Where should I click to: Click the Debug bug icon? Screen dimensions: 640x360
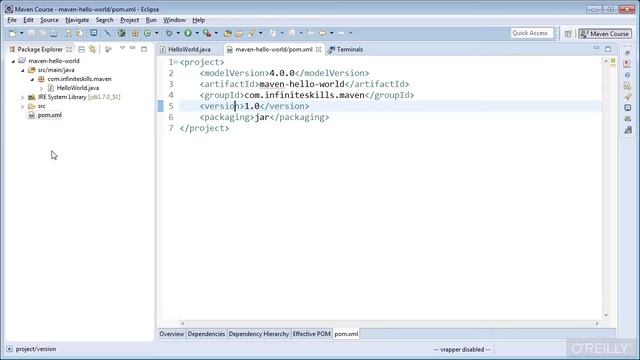(x=169, y=33)
